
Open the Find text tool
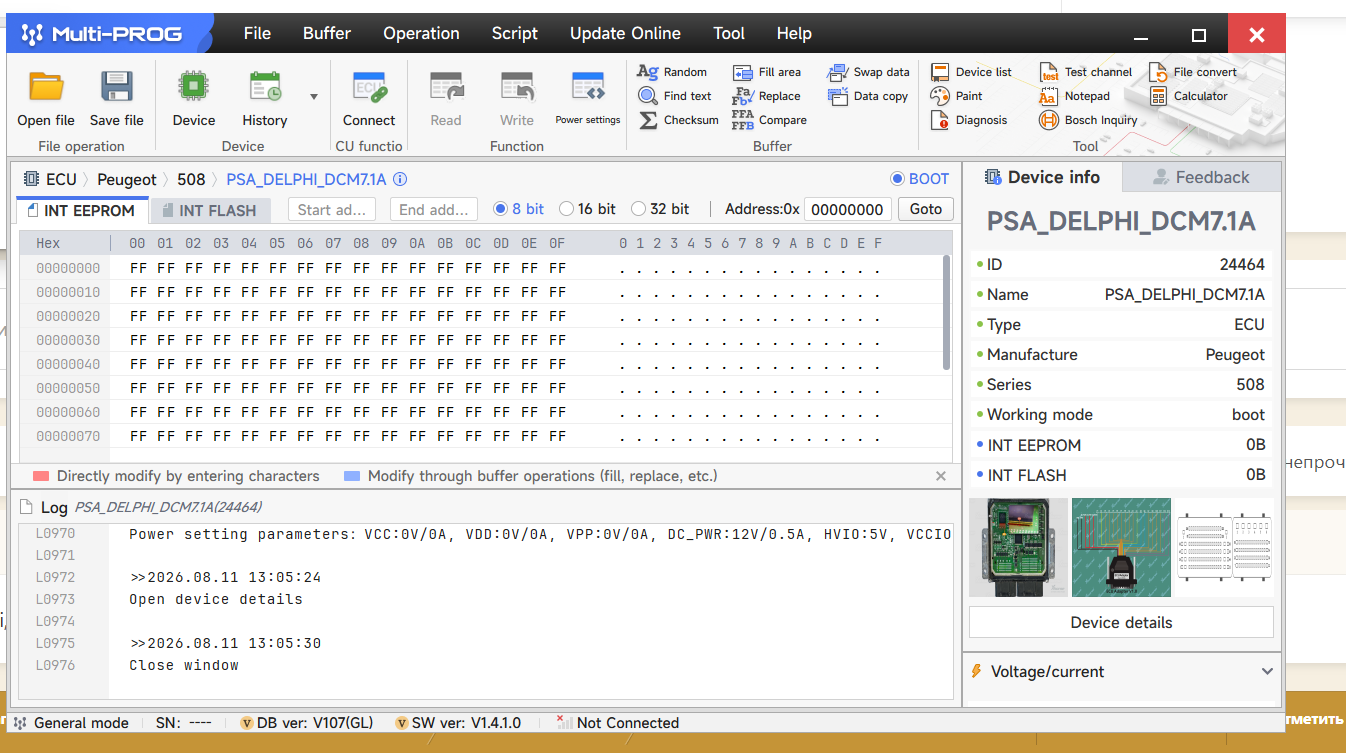tap(675, 96)
